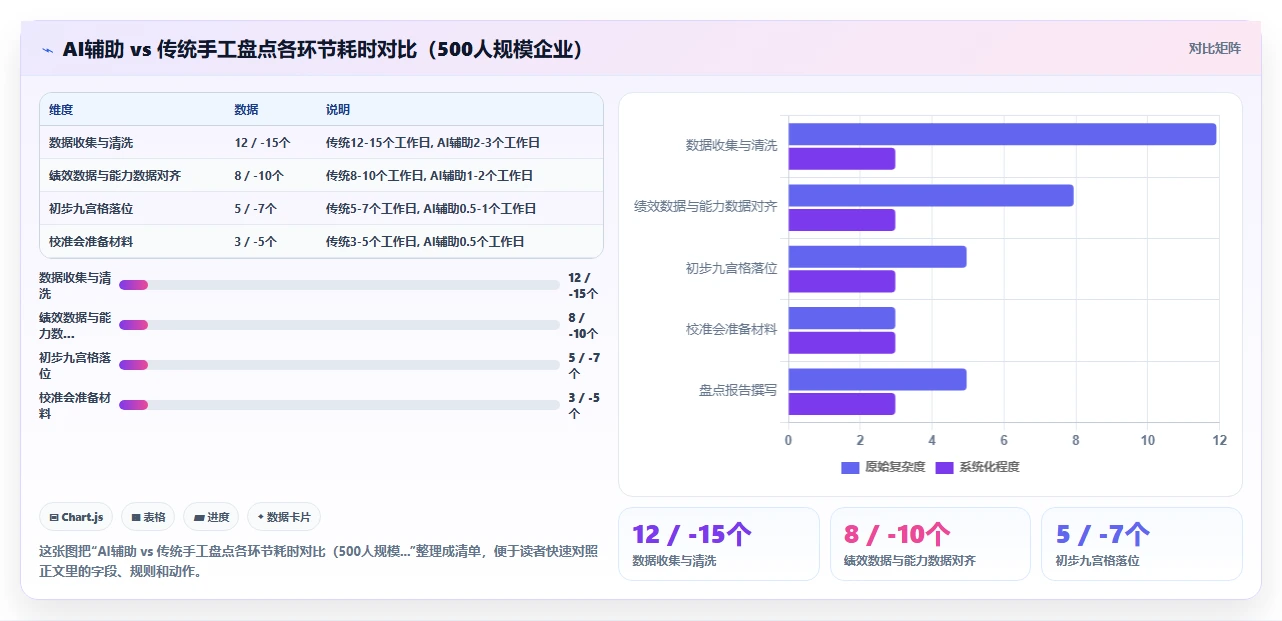1282x621 pixels.
Task: Click x-axis tick value 12
Action: [1219, 440]
